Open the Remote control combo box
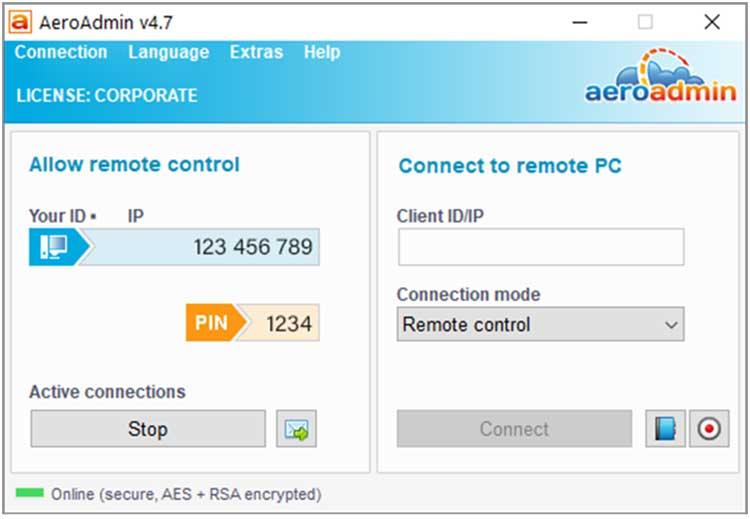This screenshot has width=750, height=519. [540, 324]
